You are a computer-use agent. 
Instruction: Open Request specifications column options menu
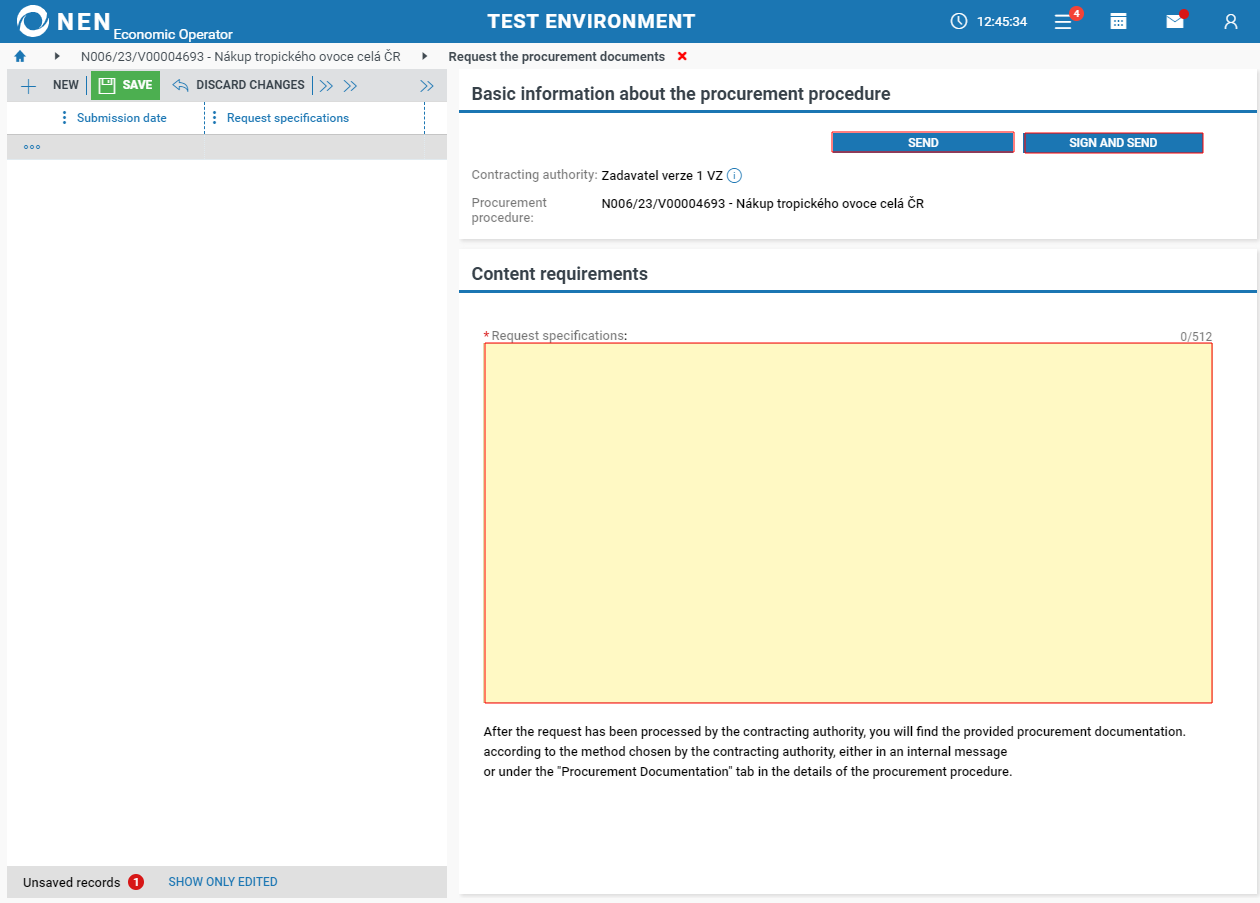(215, 118)
